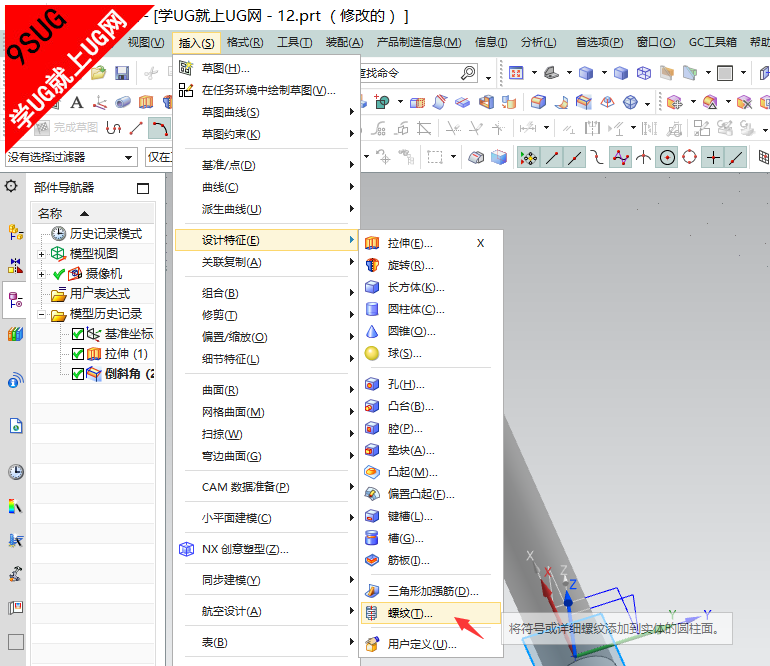Click the Part Navigator sidebar icon
This screenshot has height=666, width=770.
tap(16, 299)
